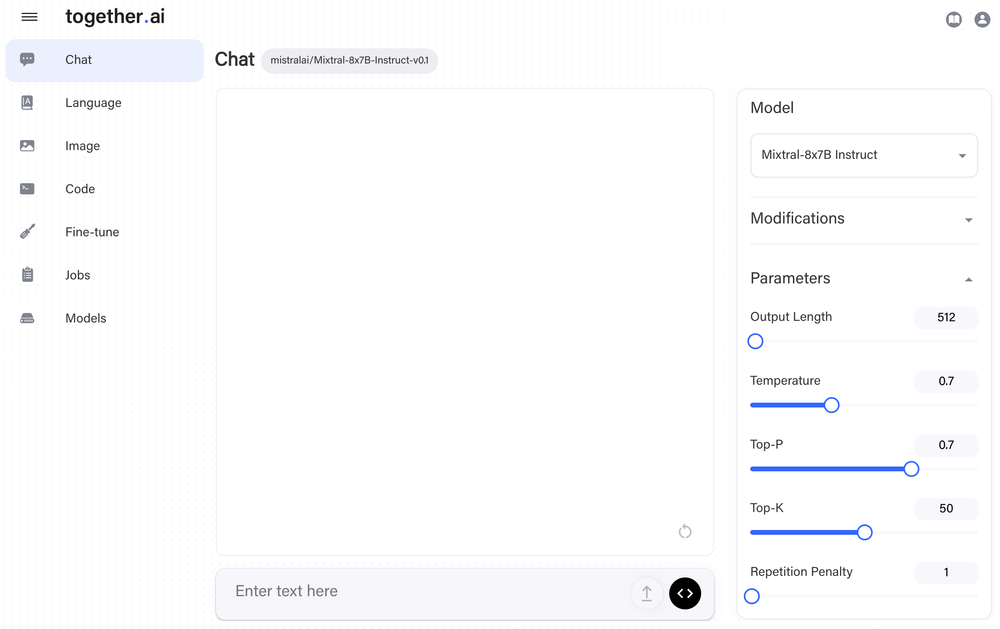Open the Mixtral-8x7B Instruct model dropdown
Image resolution: width=1000 pixels, height=629 pixels.
[x=864, y=155]
